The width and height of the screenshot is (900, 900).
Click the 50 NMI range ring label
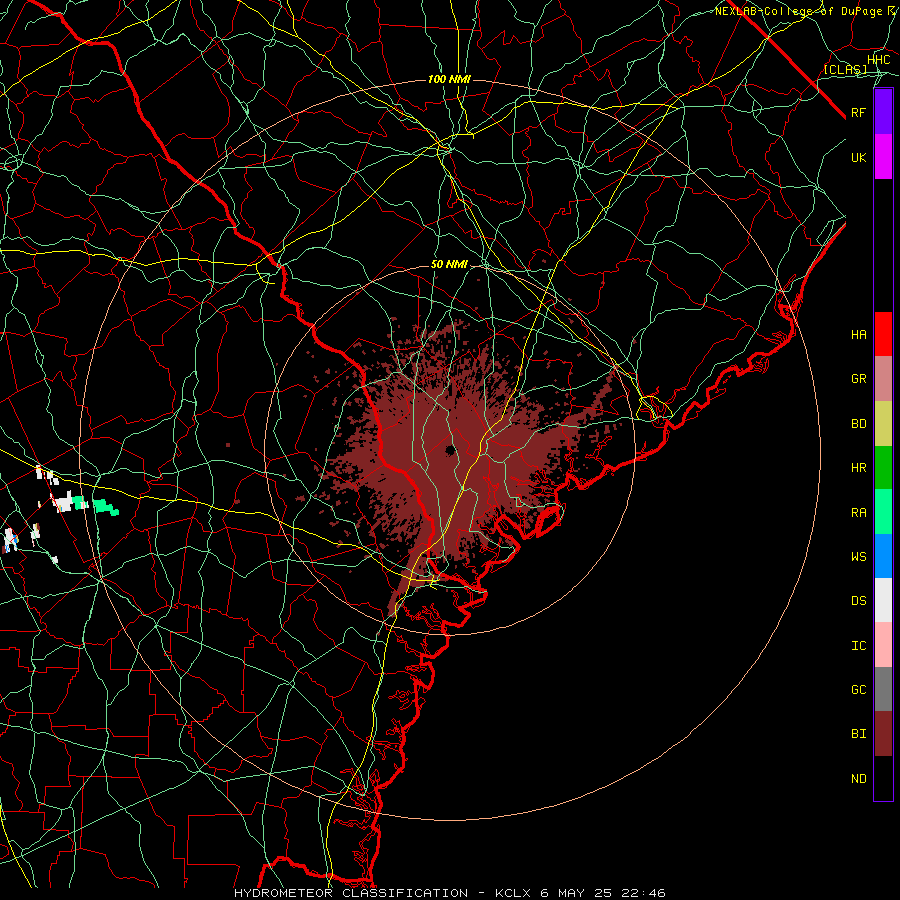pos(449,265)
